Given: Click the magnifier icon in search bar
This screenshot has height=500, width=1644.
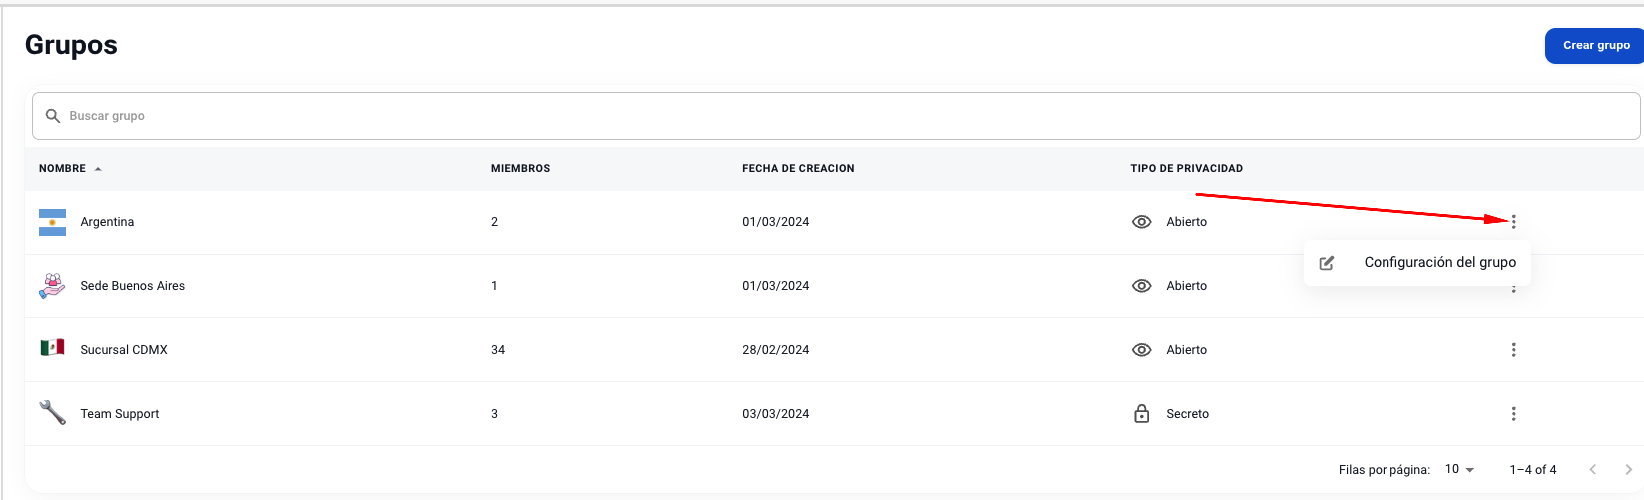Looking at the screenshot, I should [x=53, y=116].
